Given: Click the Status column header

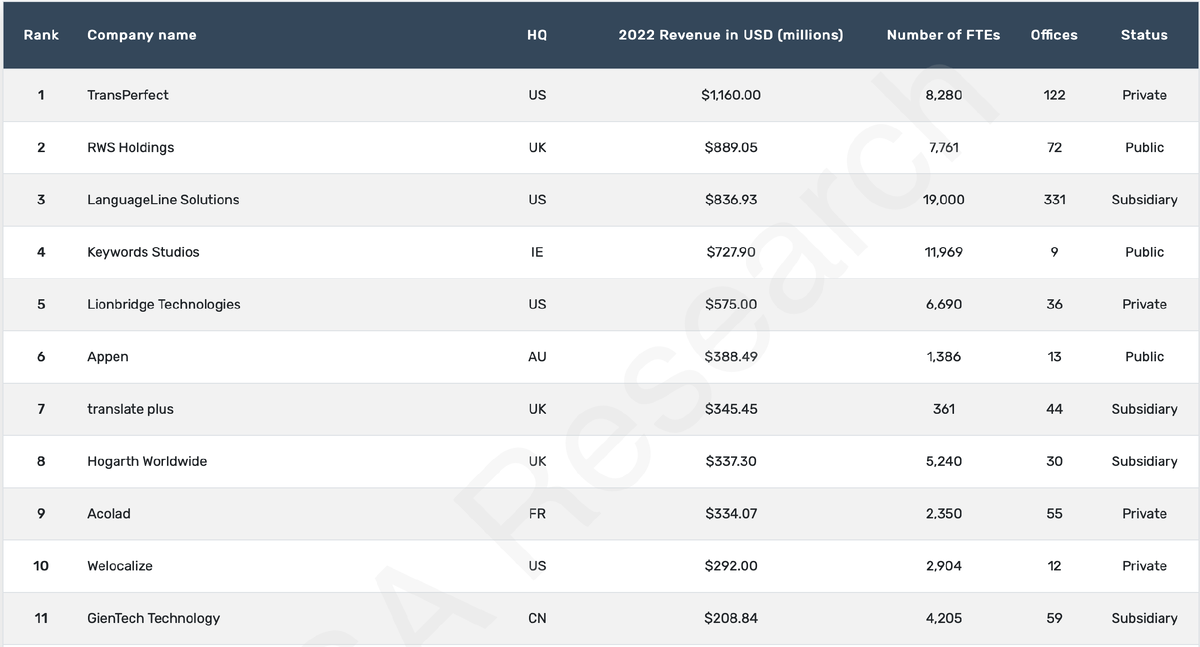Looking at the screenshot, I should pyautogui.click(x=1144, y=35).
